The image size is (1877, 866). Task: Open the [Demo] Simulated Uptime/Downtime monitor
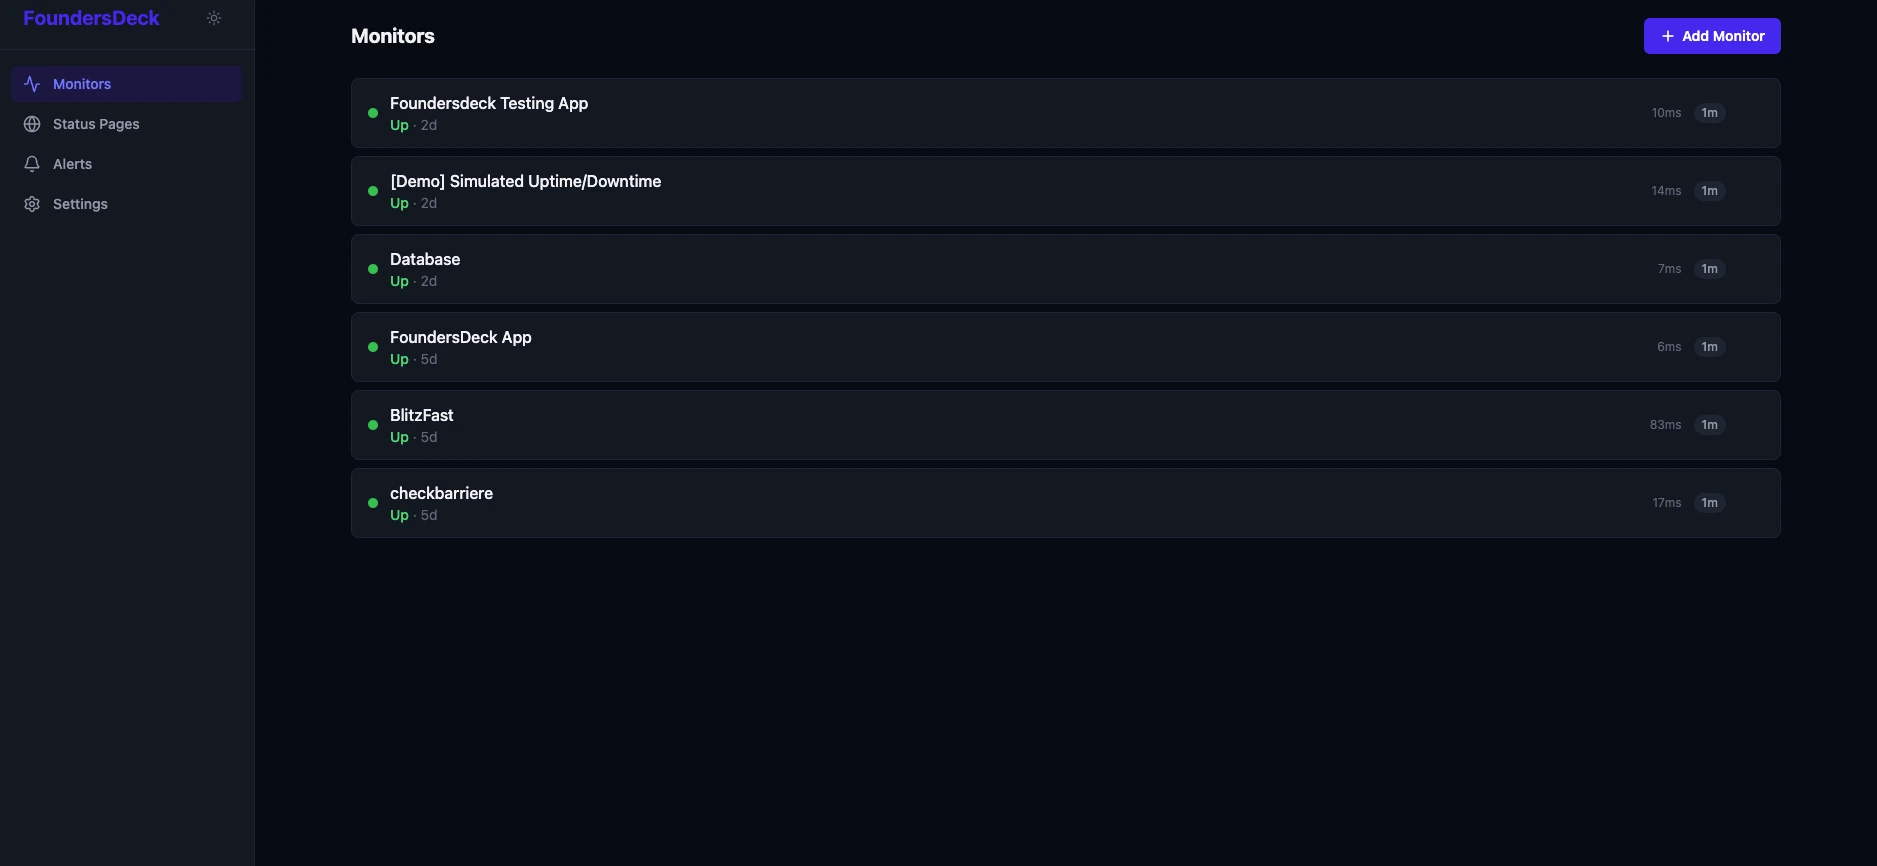click(x=525, y=181)
